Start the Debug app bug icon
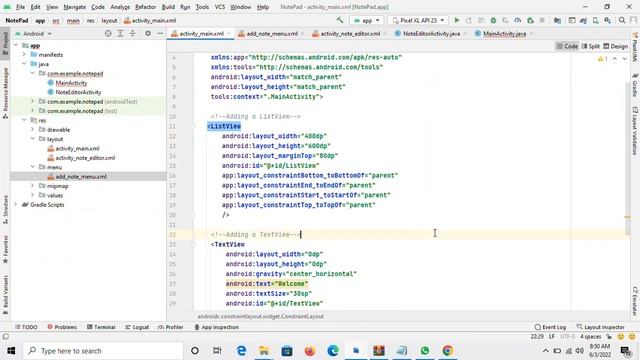640x360 pixels. pos(493,20)
